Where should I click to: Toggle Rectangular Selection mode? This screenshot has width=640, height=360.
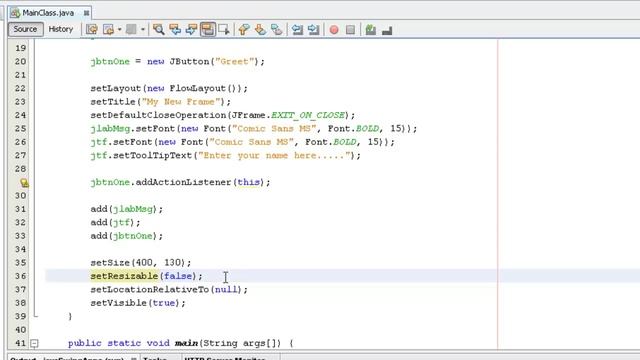click(x=224, y=29)
